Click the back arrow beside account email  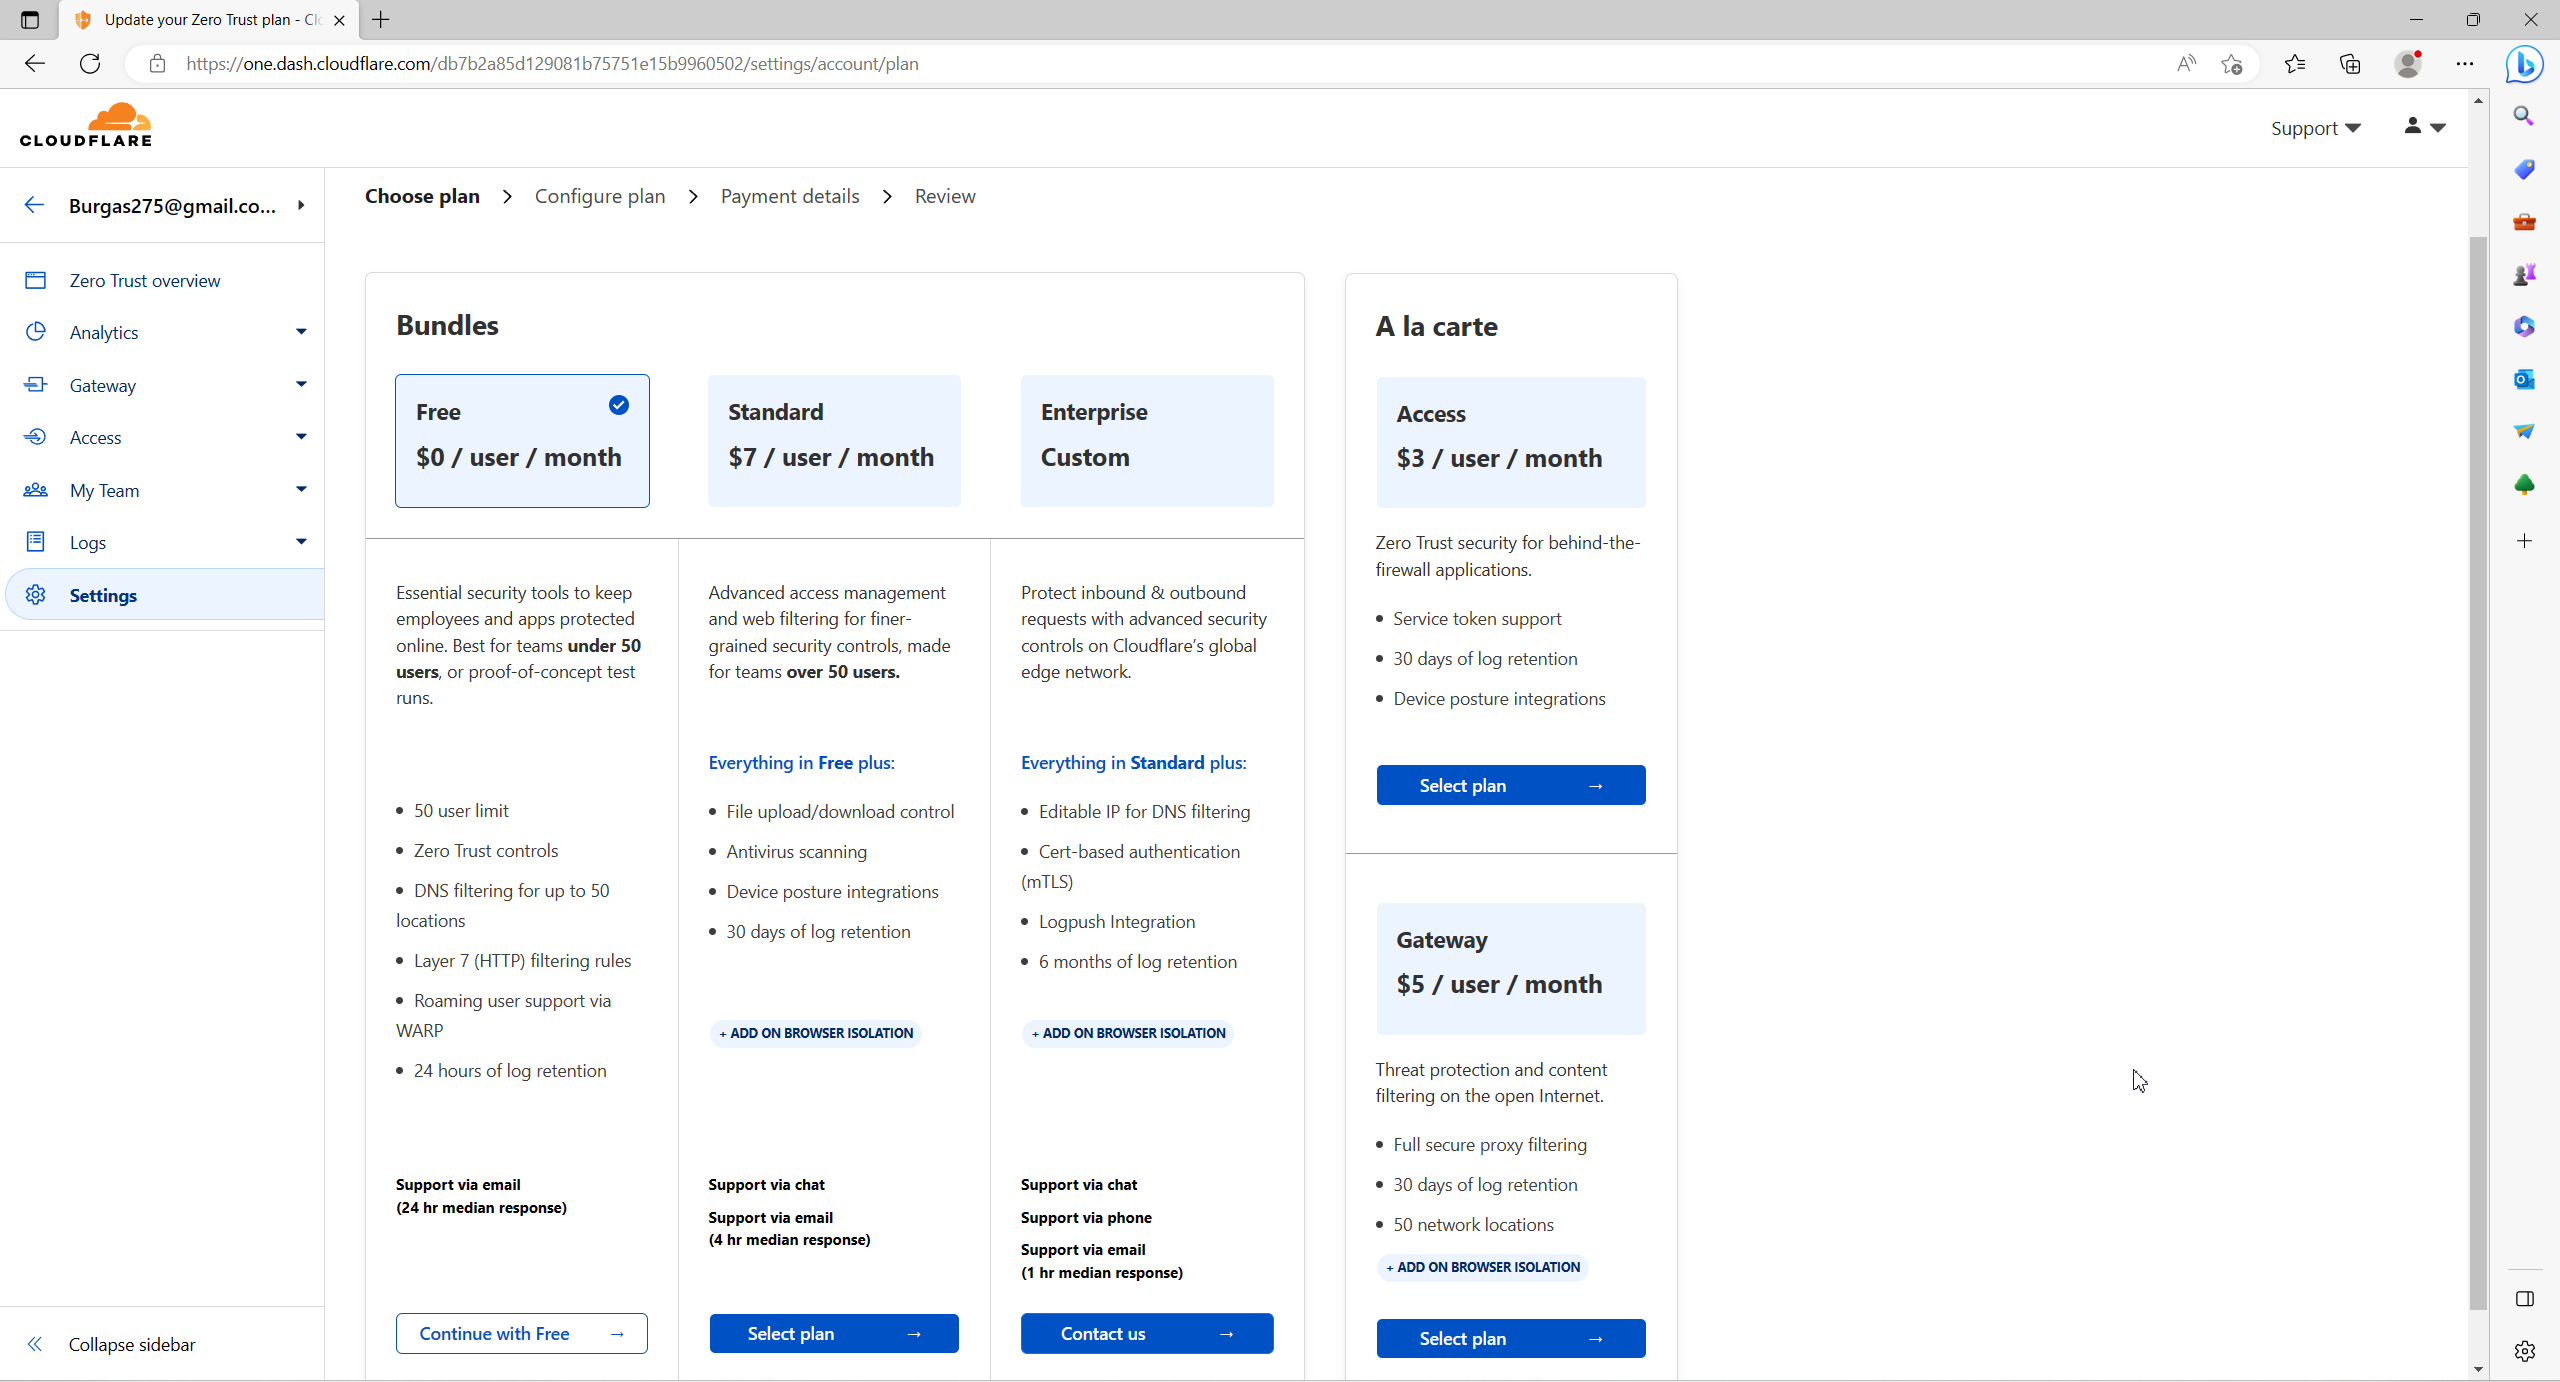coord(34,205)
